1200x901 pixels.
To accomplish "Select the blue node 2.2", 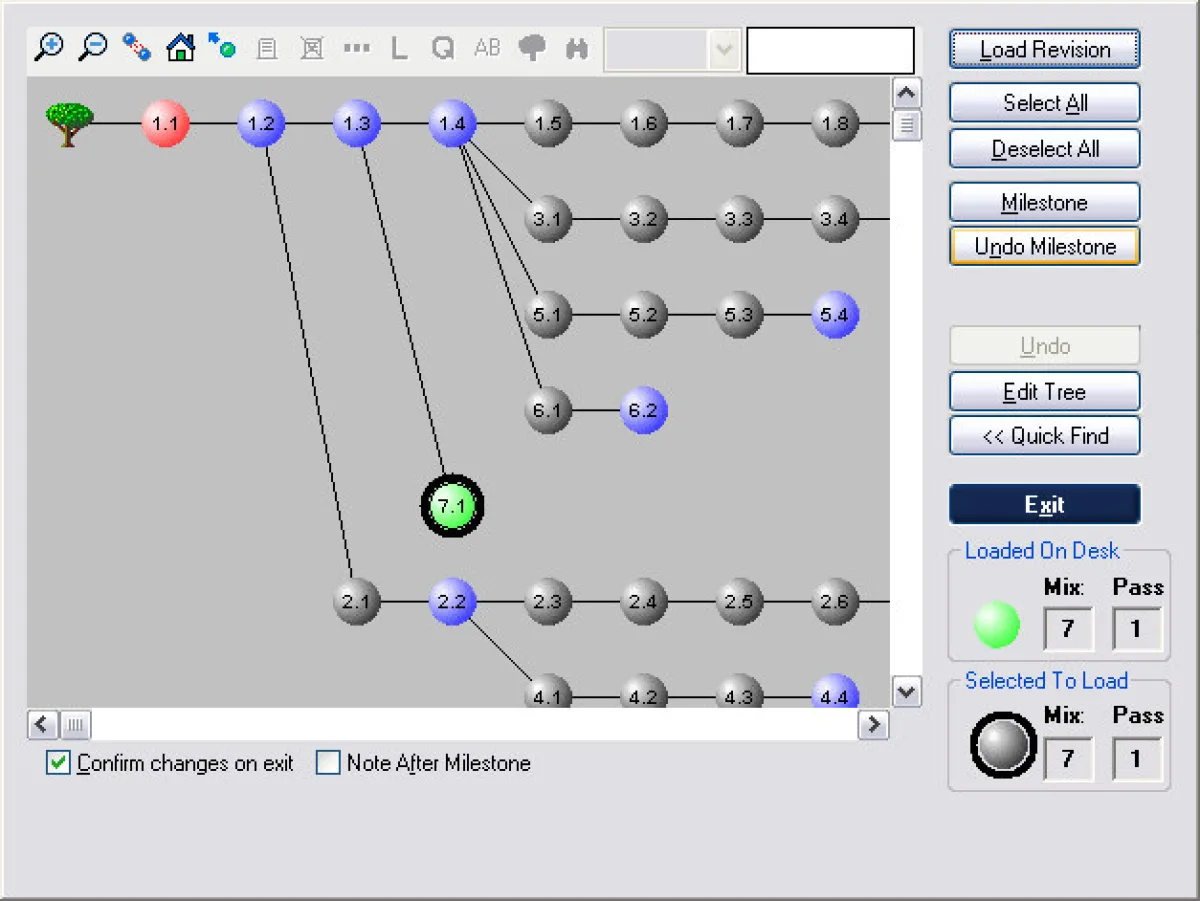I will pyautogui.click(x=453, y=602).
